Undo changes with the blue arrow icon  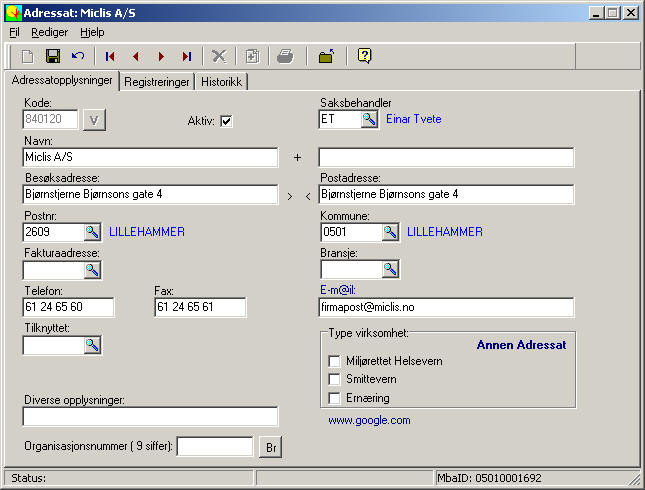(x=78, y=56)
